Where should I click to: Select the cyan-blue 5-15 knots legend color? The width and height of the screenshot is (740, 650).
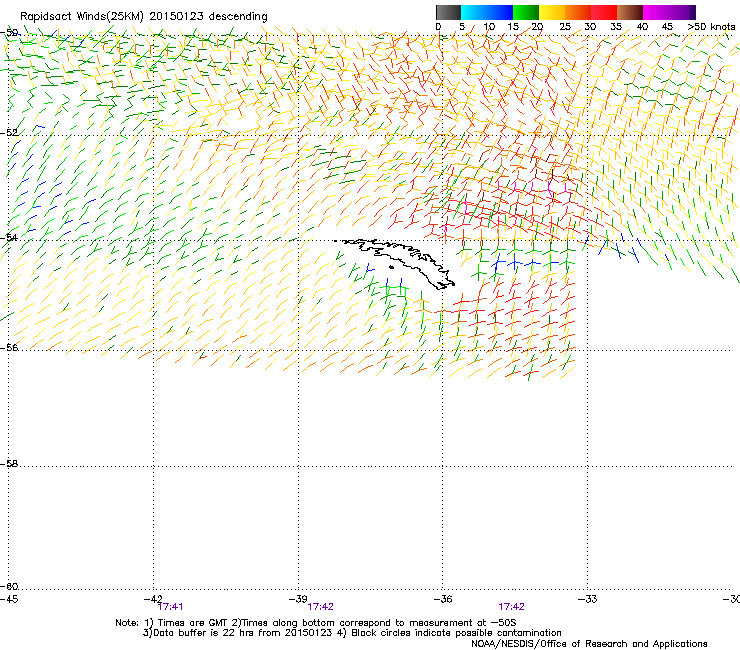click(487, 12)
